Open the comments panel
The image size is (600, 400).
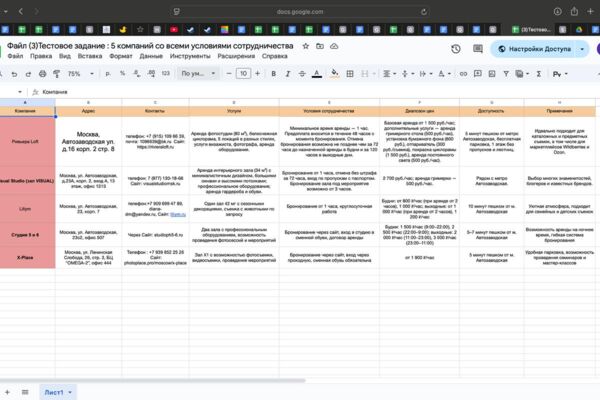click(478, 49)
